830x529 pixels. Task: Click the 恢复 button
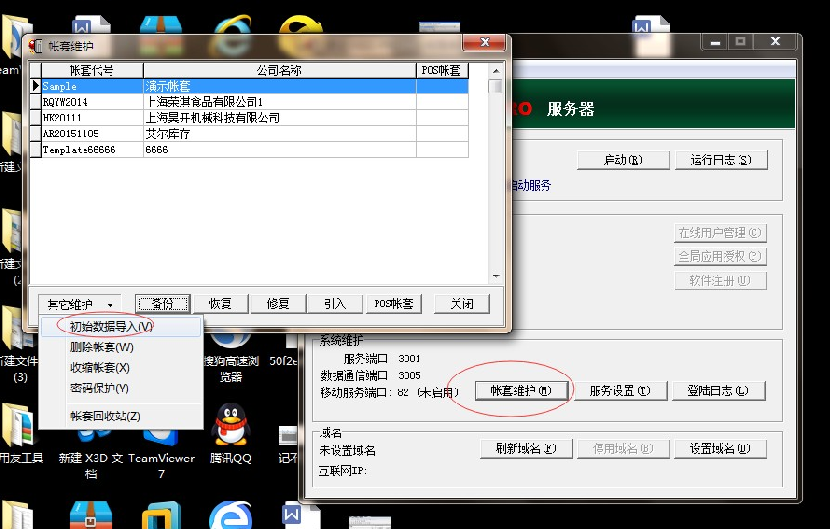tap(220, 304)
